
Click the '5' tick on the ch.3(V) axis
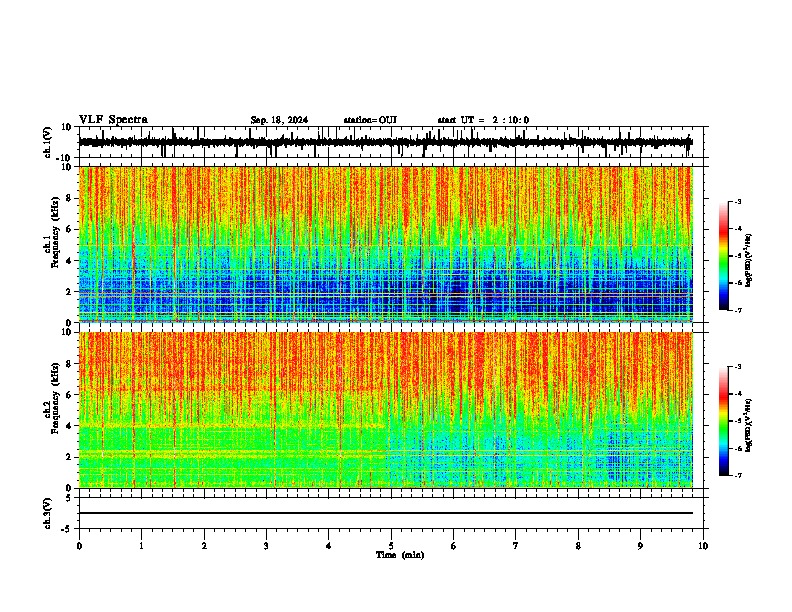click(69, 497)
